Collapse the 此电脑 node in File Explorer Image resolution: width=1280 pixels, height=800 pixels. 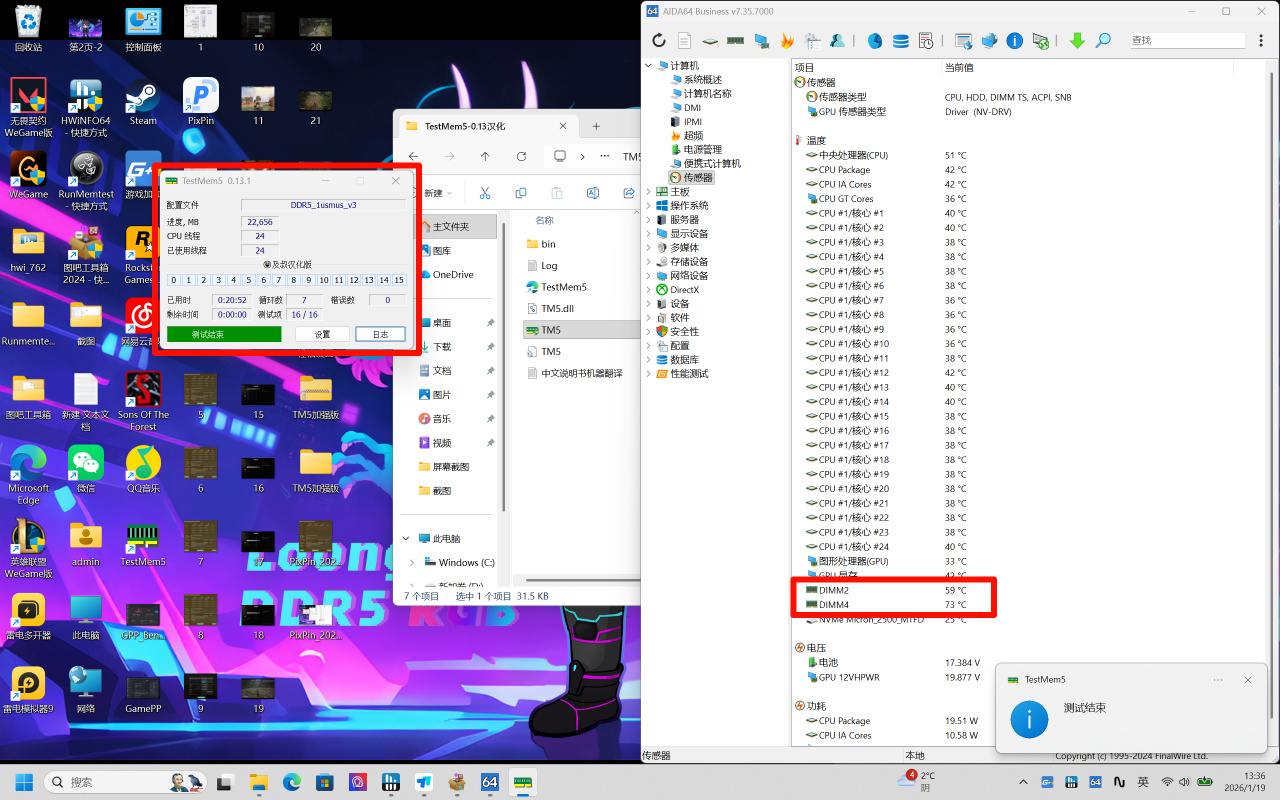tap(406, 539)
